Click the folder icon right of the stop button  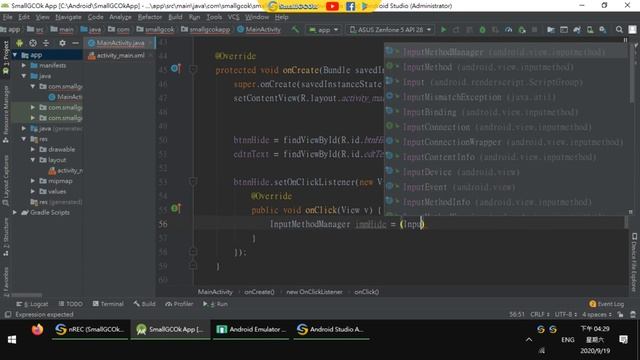click(551, 30)
